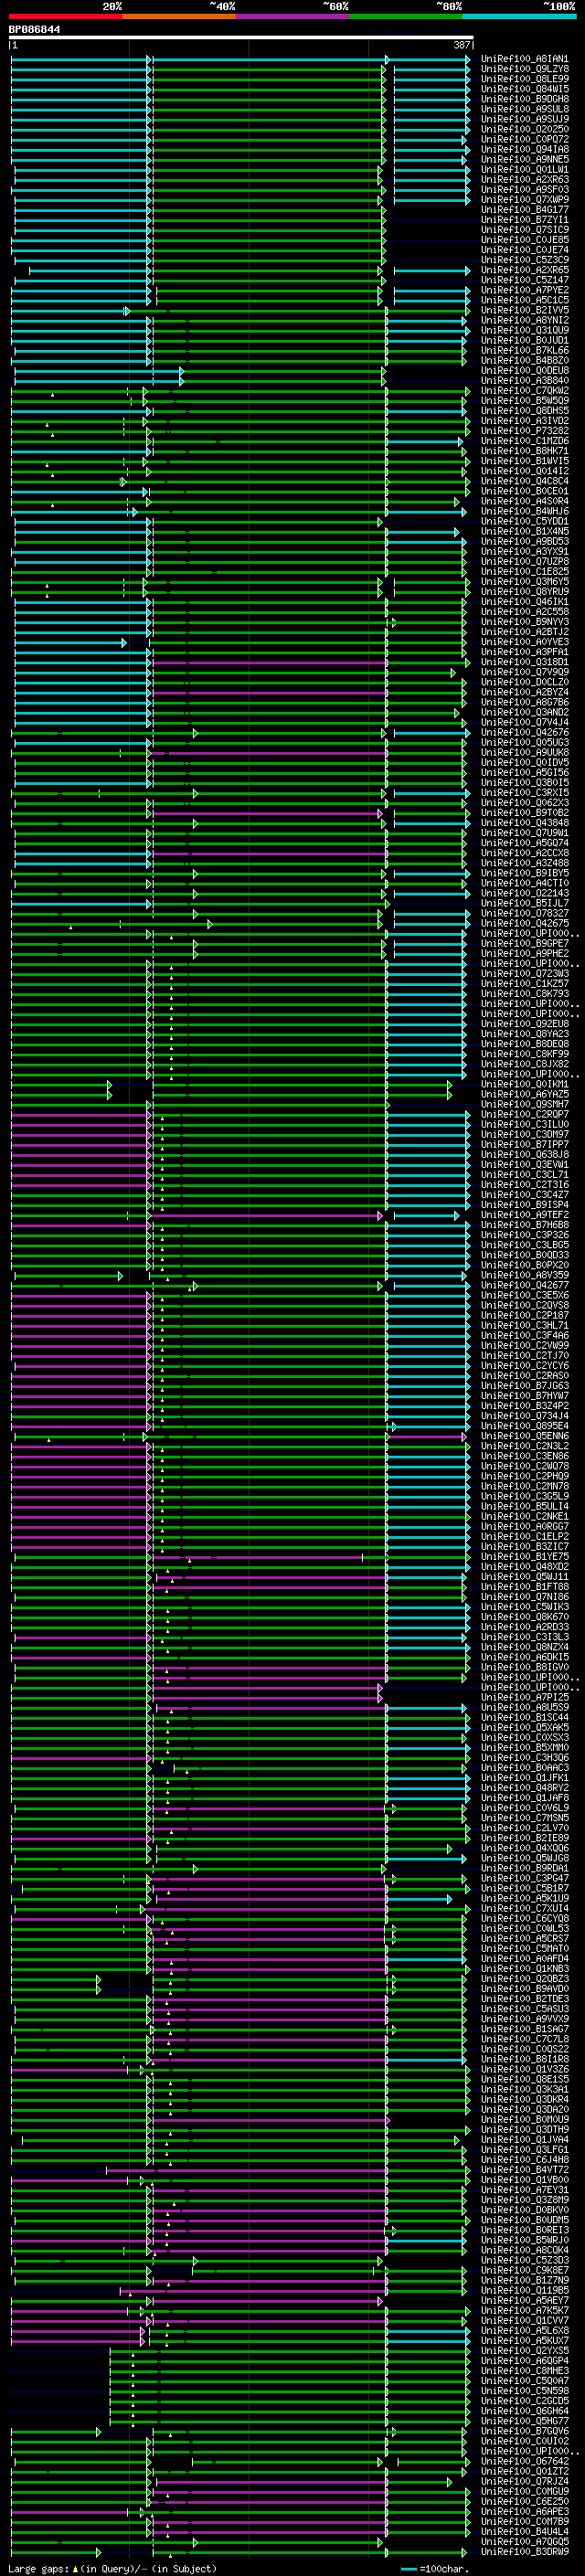The image size is (585, 2576).
Task: Select the UniRef100_A2XR65 label
Action: [525, 270]
